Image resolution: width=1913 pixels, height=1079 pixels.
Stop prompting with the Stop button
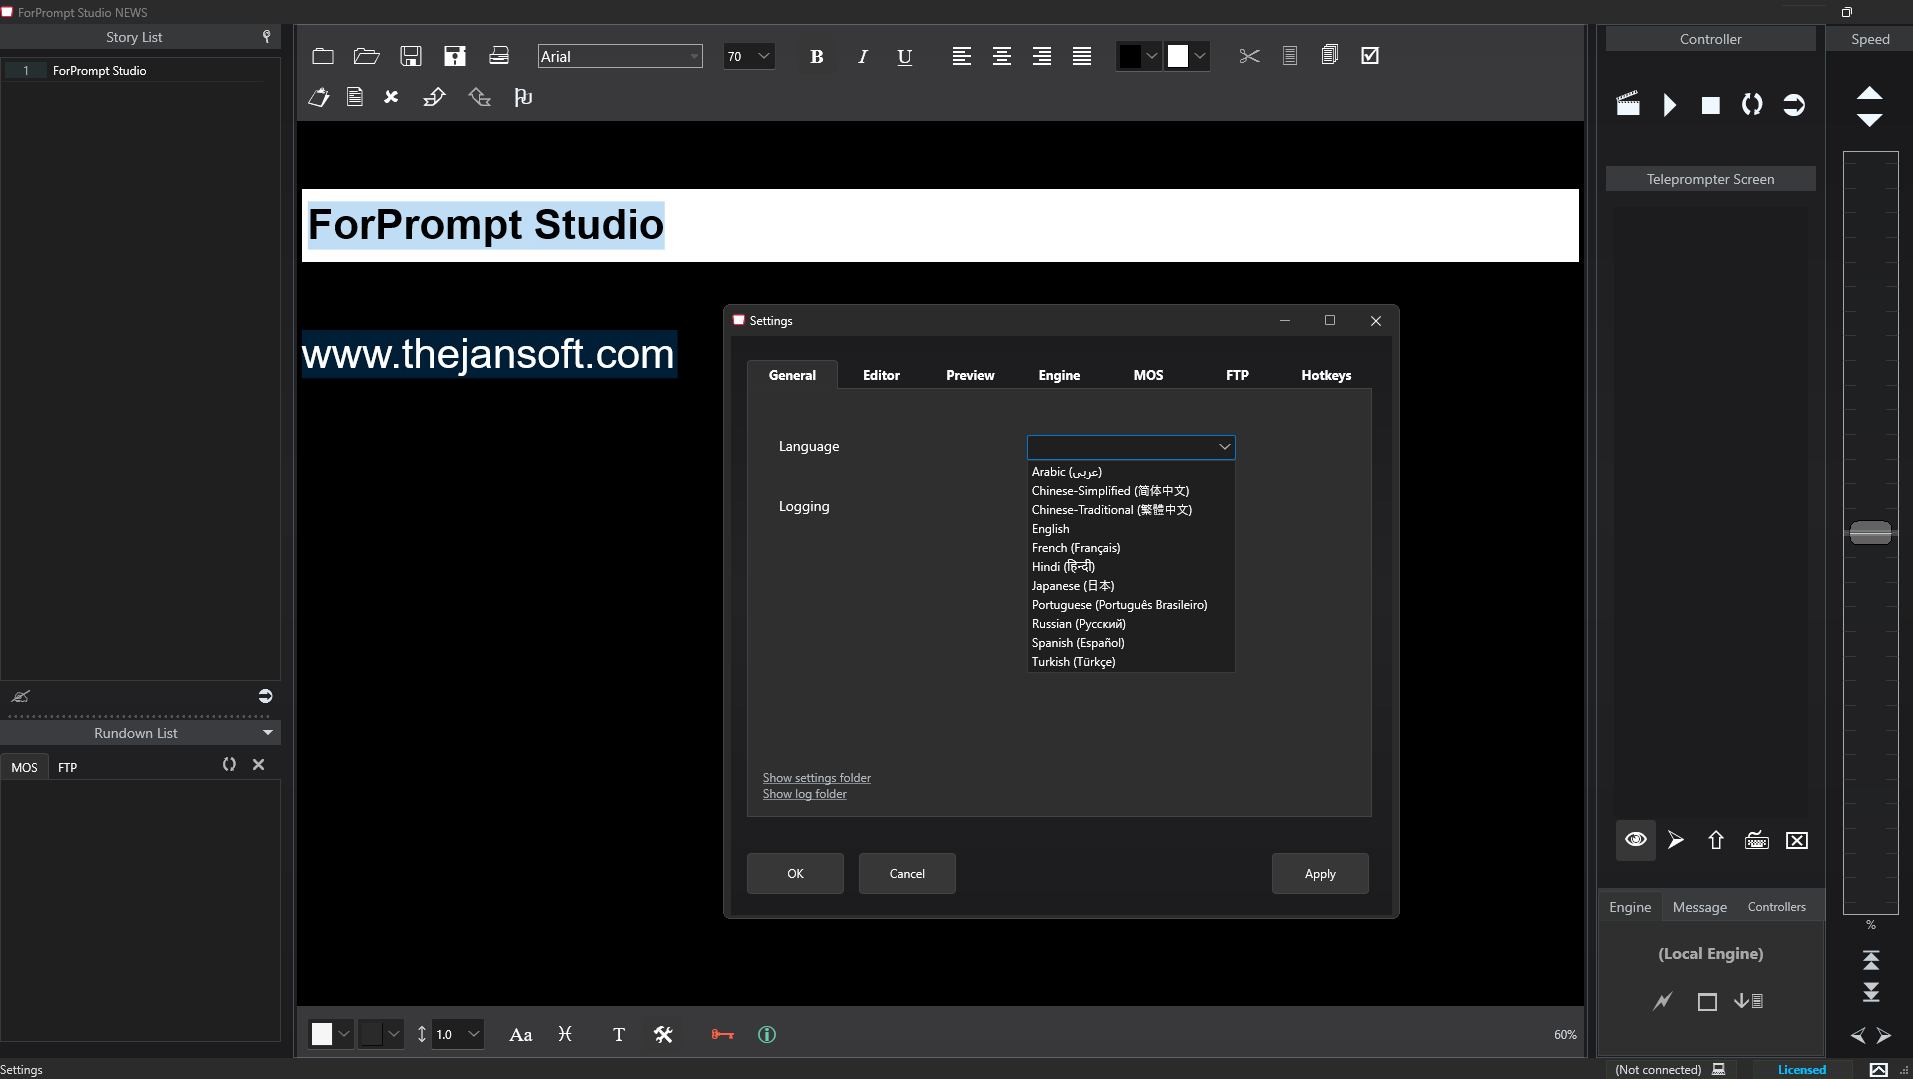click(x=1711, y=105)
